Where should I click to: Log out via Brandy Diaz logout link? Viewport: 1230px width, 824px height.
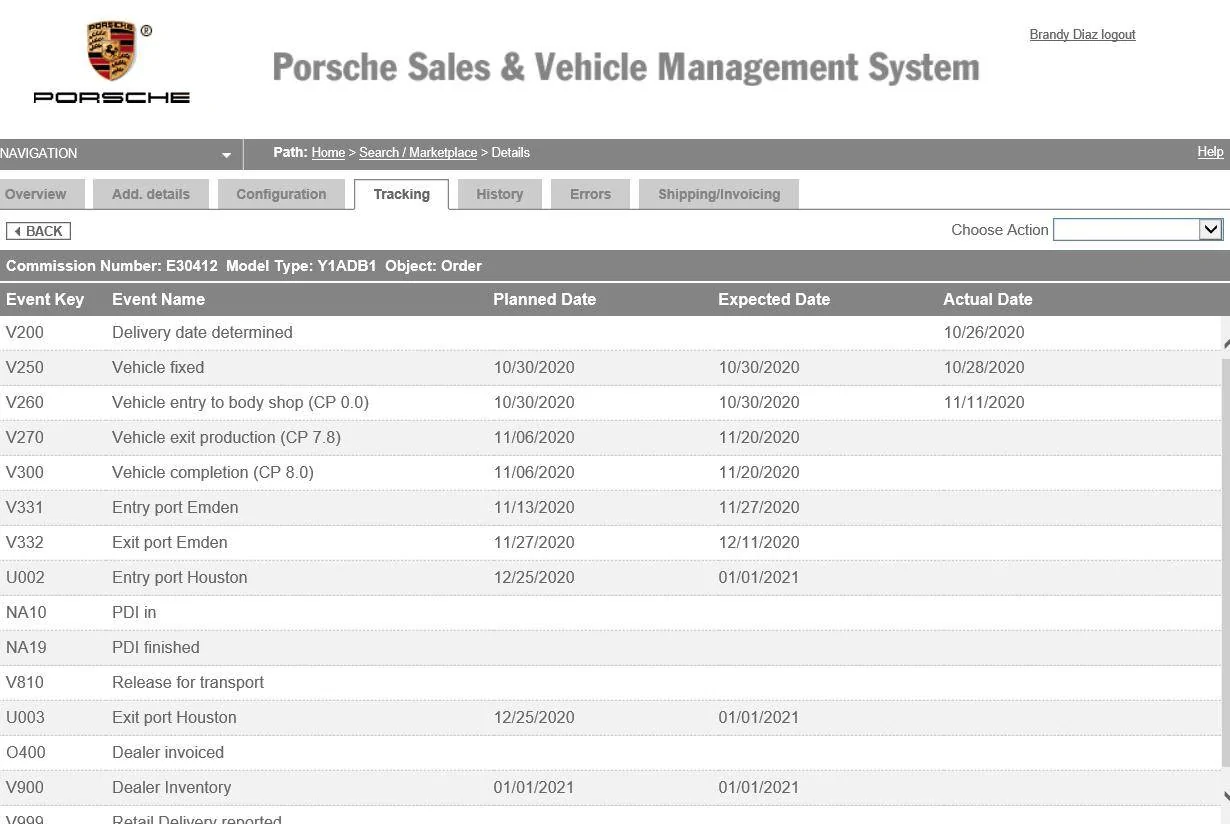[1082, 34]
